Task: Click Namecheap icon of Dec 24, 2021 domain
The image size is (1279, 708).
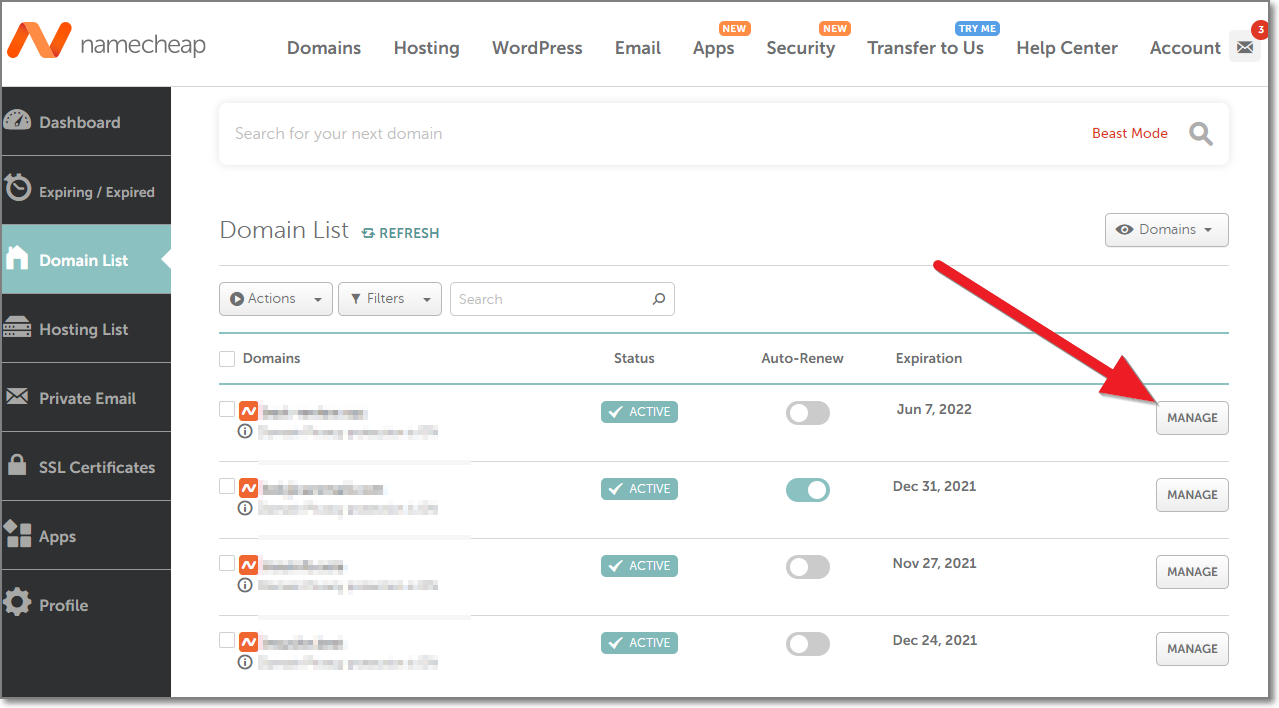Action: click(249, 642)
